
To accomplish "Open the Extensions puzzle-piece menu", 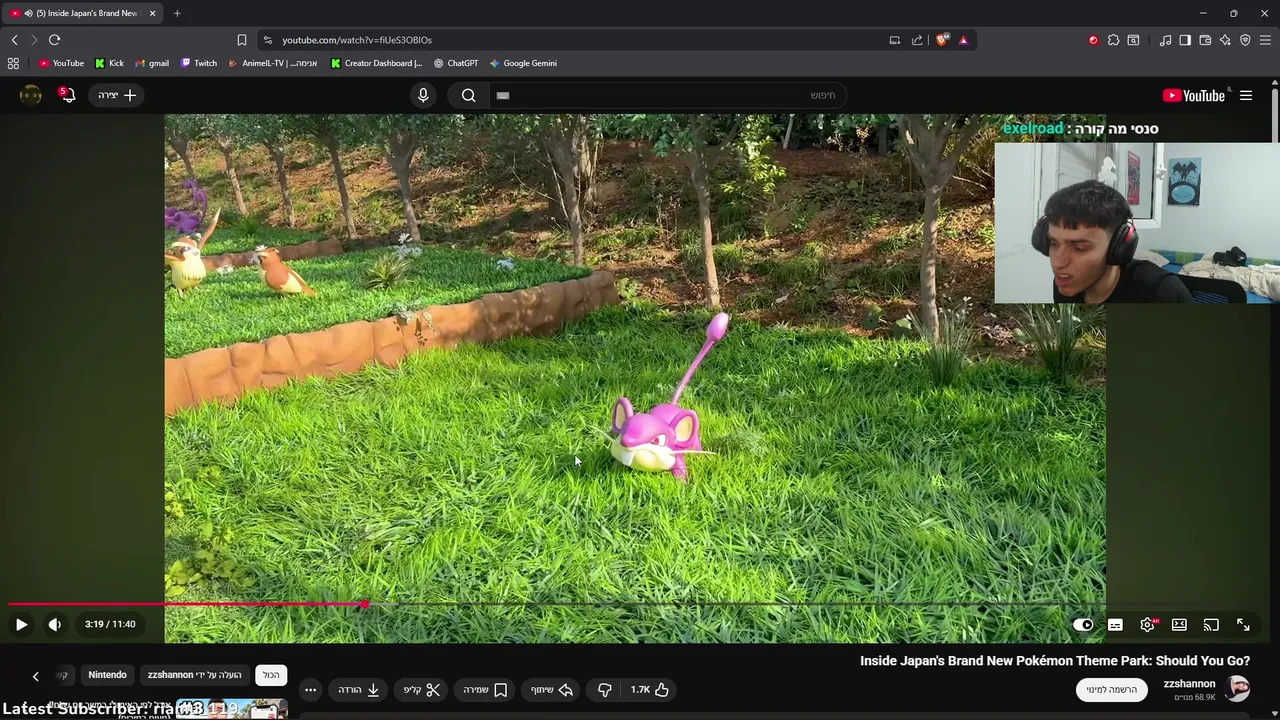I will (x=1113, y=40).
